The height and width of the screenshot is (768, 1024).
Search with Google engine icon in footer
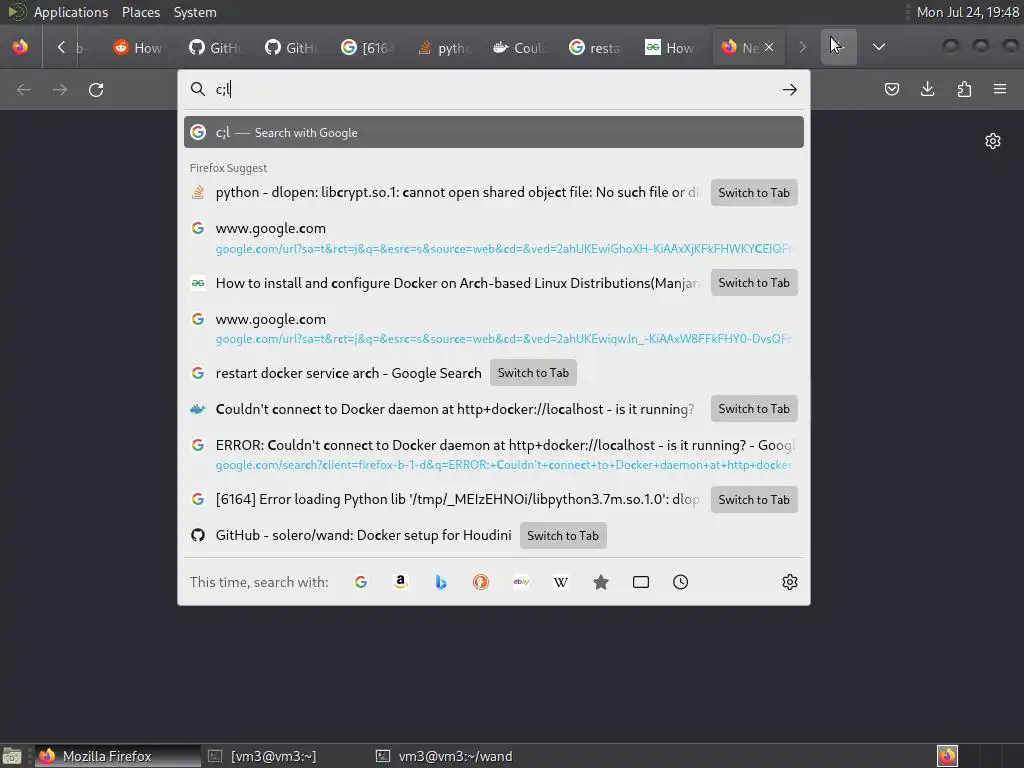360,582
